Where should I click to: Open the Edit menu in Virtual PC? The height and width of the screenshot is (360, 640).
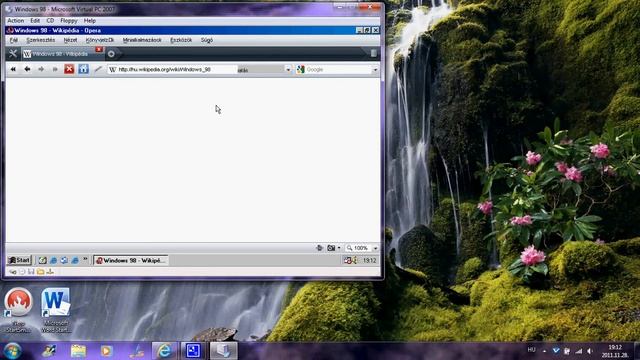[x=35, y=20]
